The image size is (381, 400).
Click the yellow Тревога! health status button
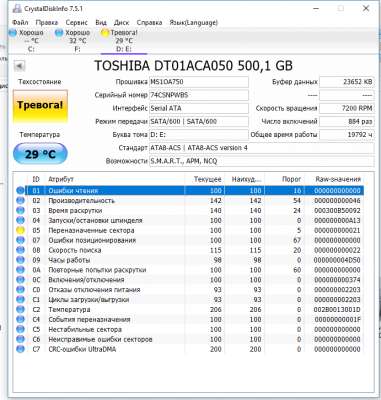coord(40,106)
